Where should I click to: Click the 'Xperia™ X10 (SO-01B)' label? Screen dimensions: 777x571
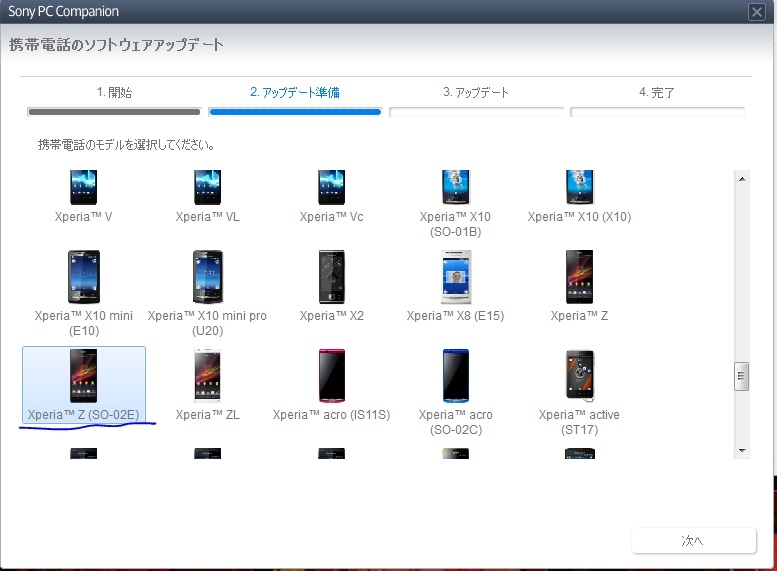click(x=455, y=224)
